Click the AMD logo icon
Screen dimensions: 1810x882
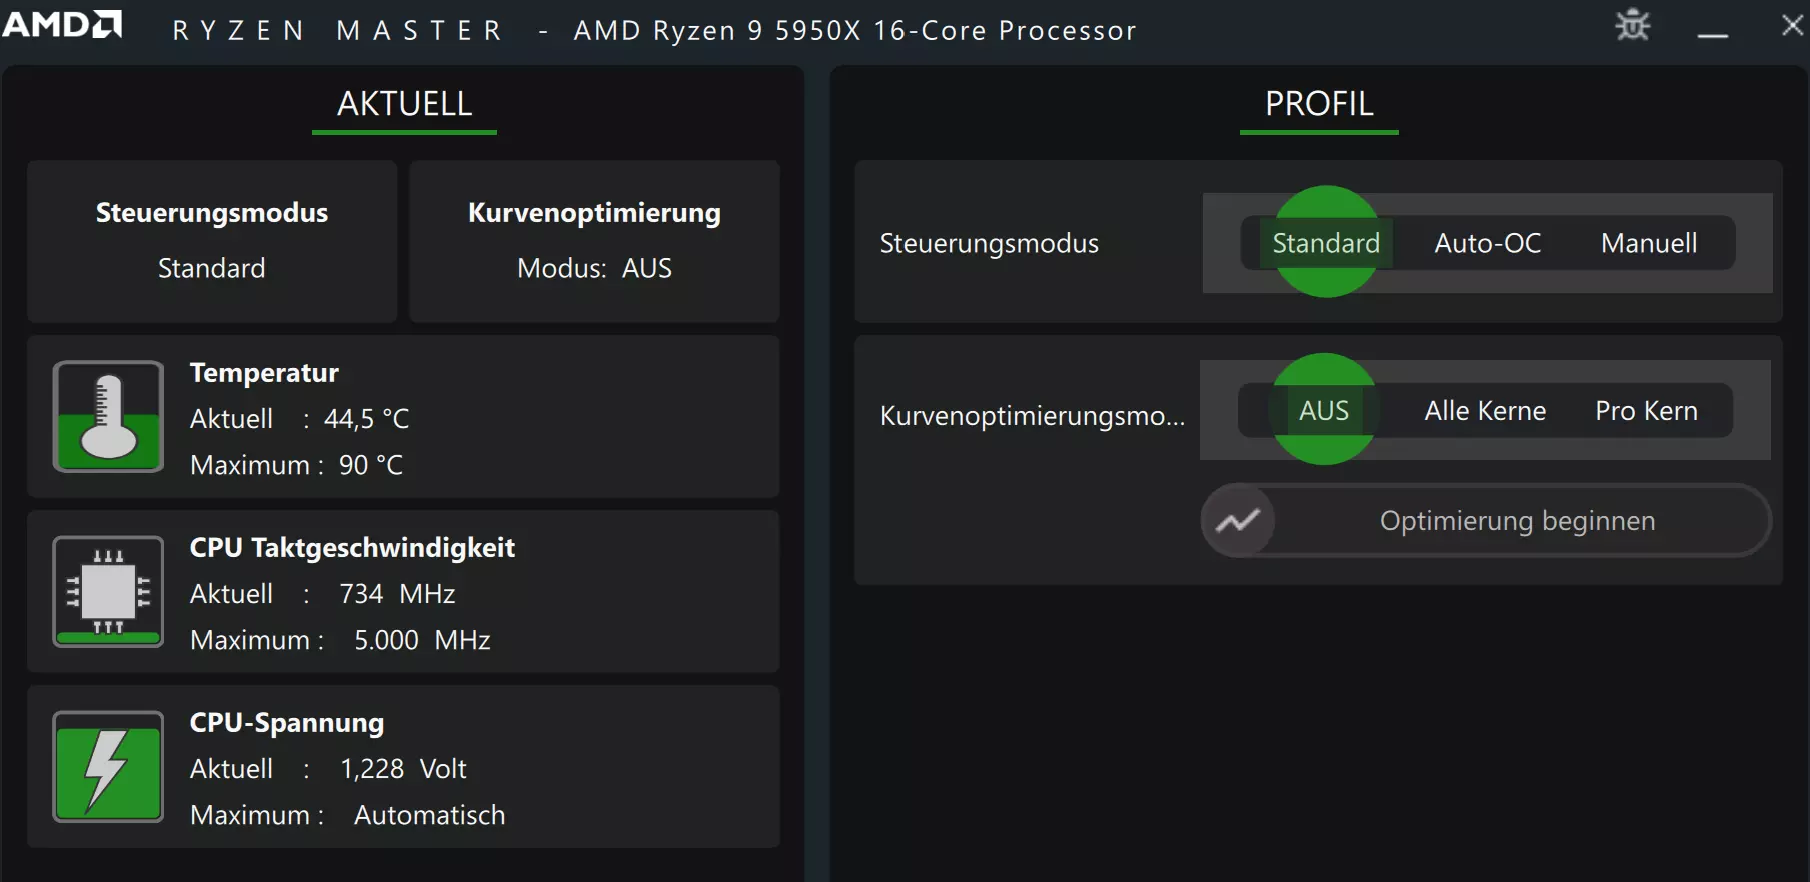click(x=63, y=24)
